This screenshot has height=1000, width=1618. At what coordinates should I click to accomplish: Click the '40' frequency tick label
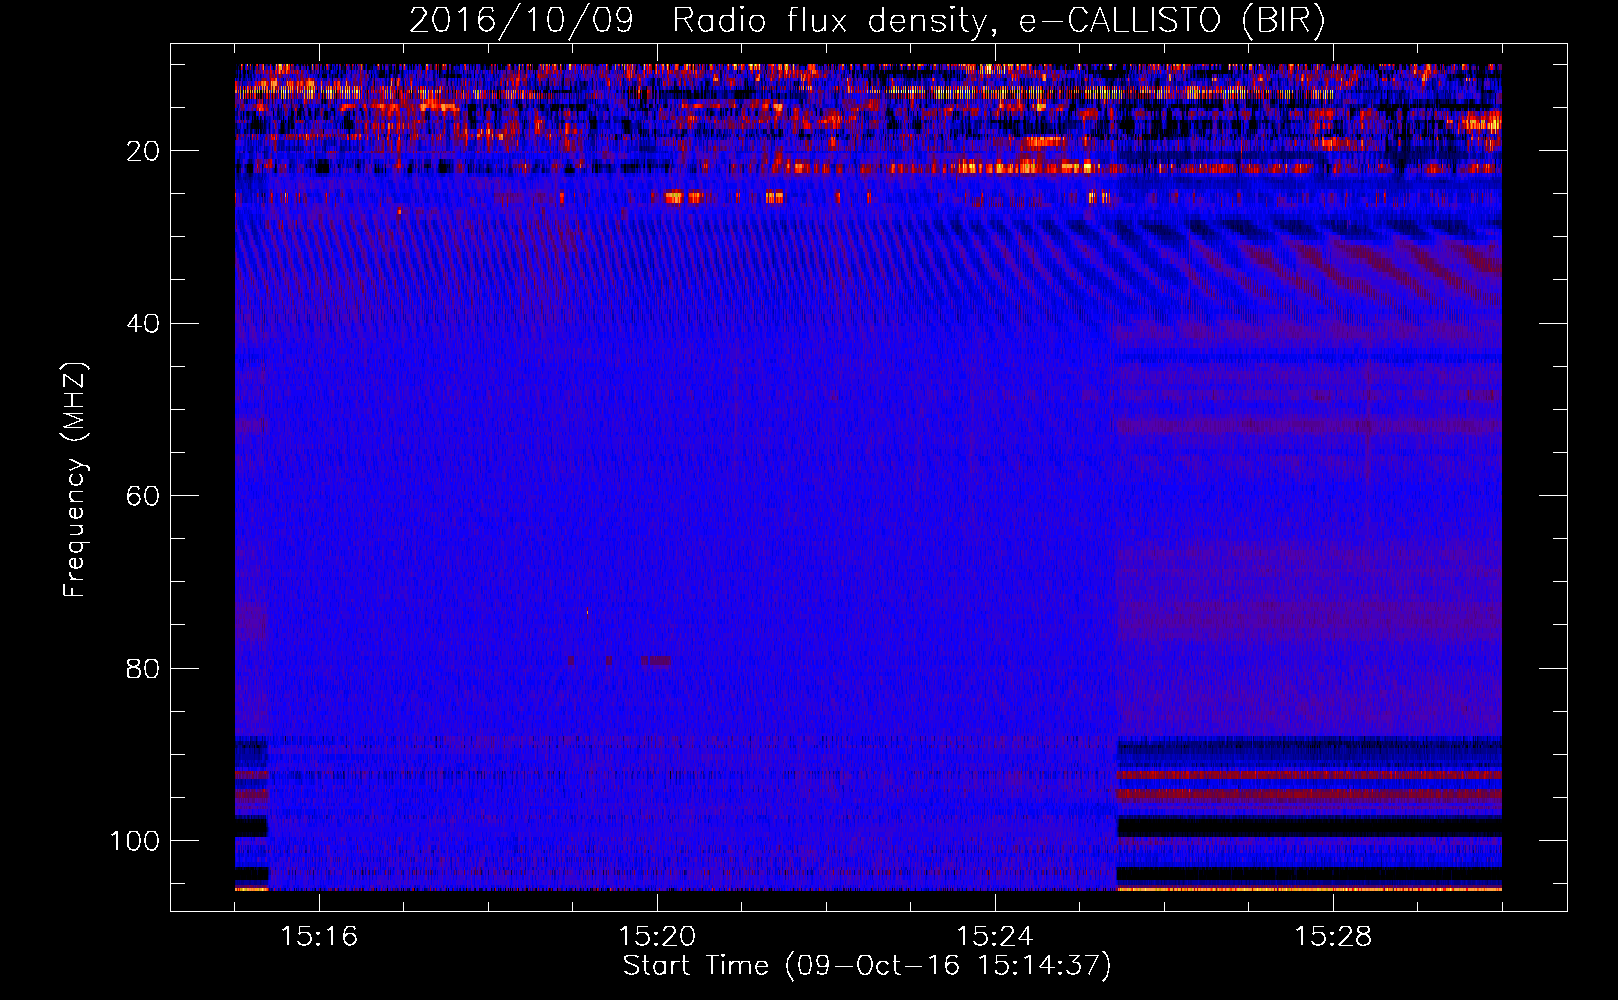tap(143, 324)
